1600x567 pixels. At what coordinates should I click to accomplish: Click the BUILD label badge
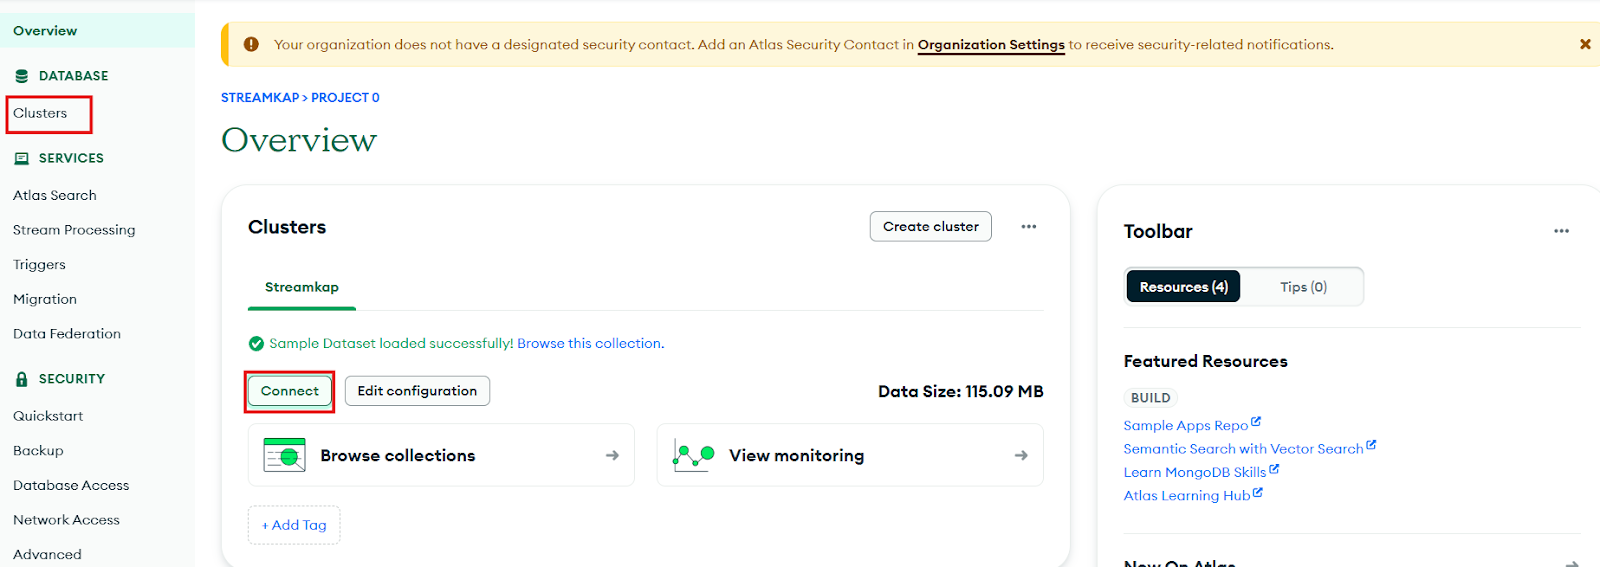pyautogui.click(x=1151, y=398)
